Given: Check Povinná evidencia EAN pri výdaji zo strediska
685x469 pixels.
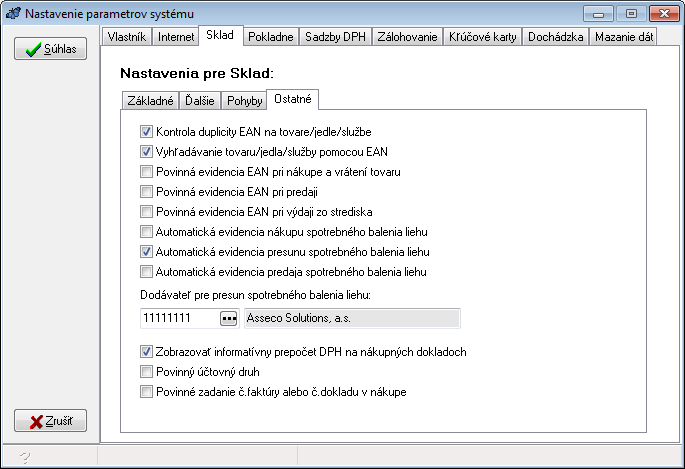Looking at the screenshot, I should tap(146, 212).
